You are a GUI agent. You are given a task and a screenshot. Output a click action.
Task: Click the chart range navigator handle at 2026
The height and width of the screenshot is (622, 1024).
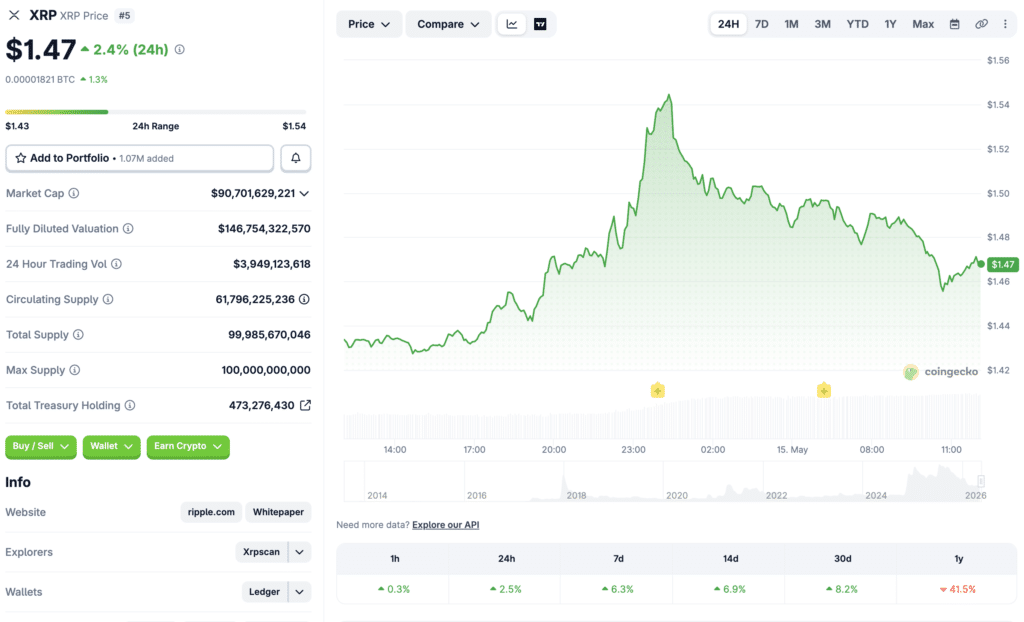(x=981, y=481)
